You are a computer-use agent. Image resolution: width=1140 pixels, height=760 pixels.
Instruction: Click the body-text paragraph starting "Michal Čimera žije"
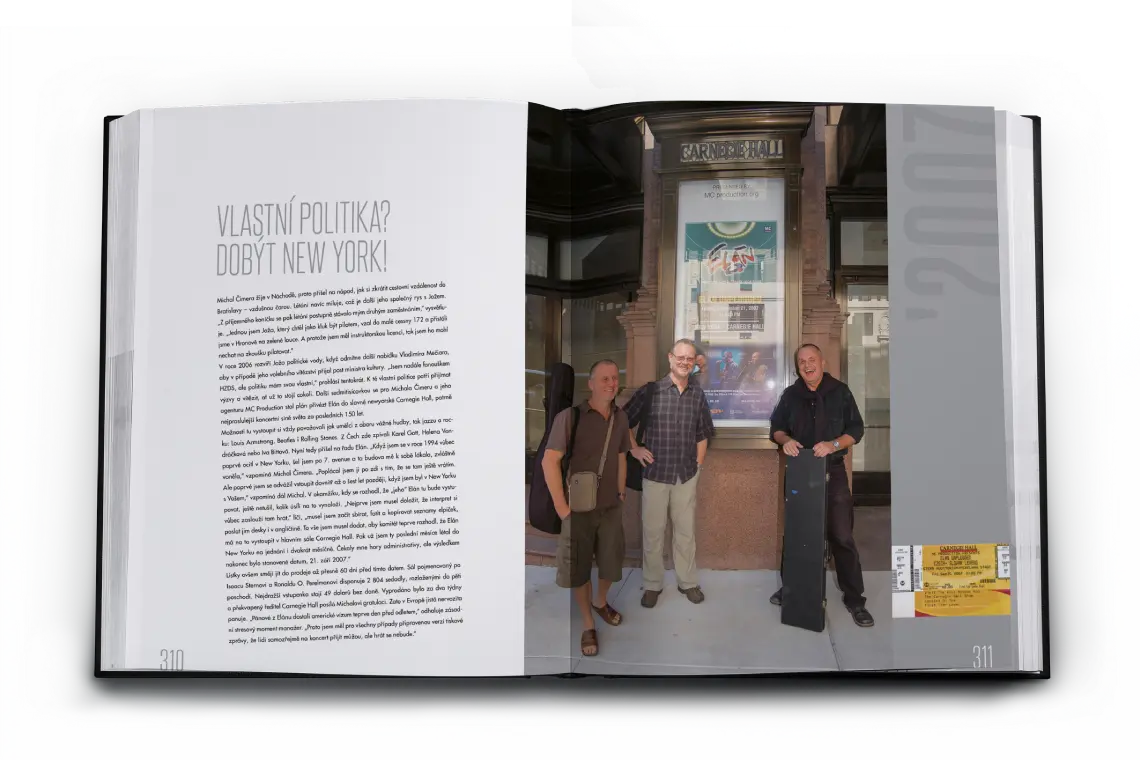tap(333, 320)
